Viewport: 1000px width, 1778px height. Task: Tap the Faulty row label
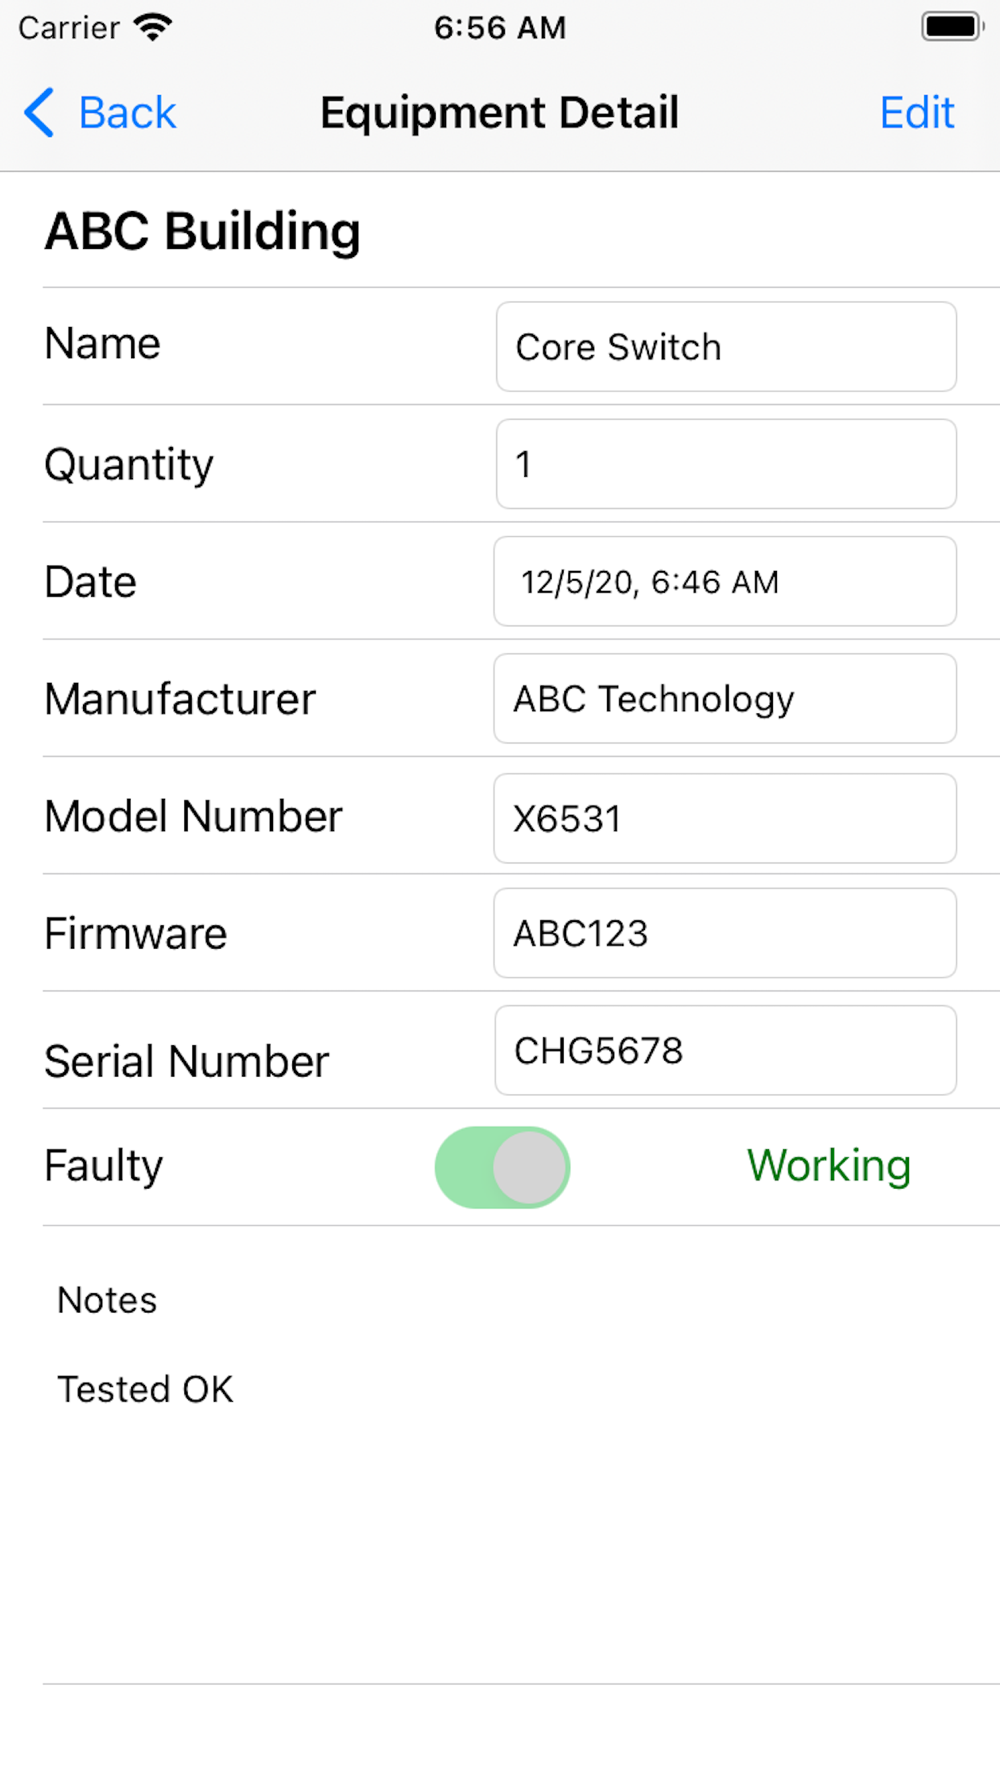click(104, 1166)
